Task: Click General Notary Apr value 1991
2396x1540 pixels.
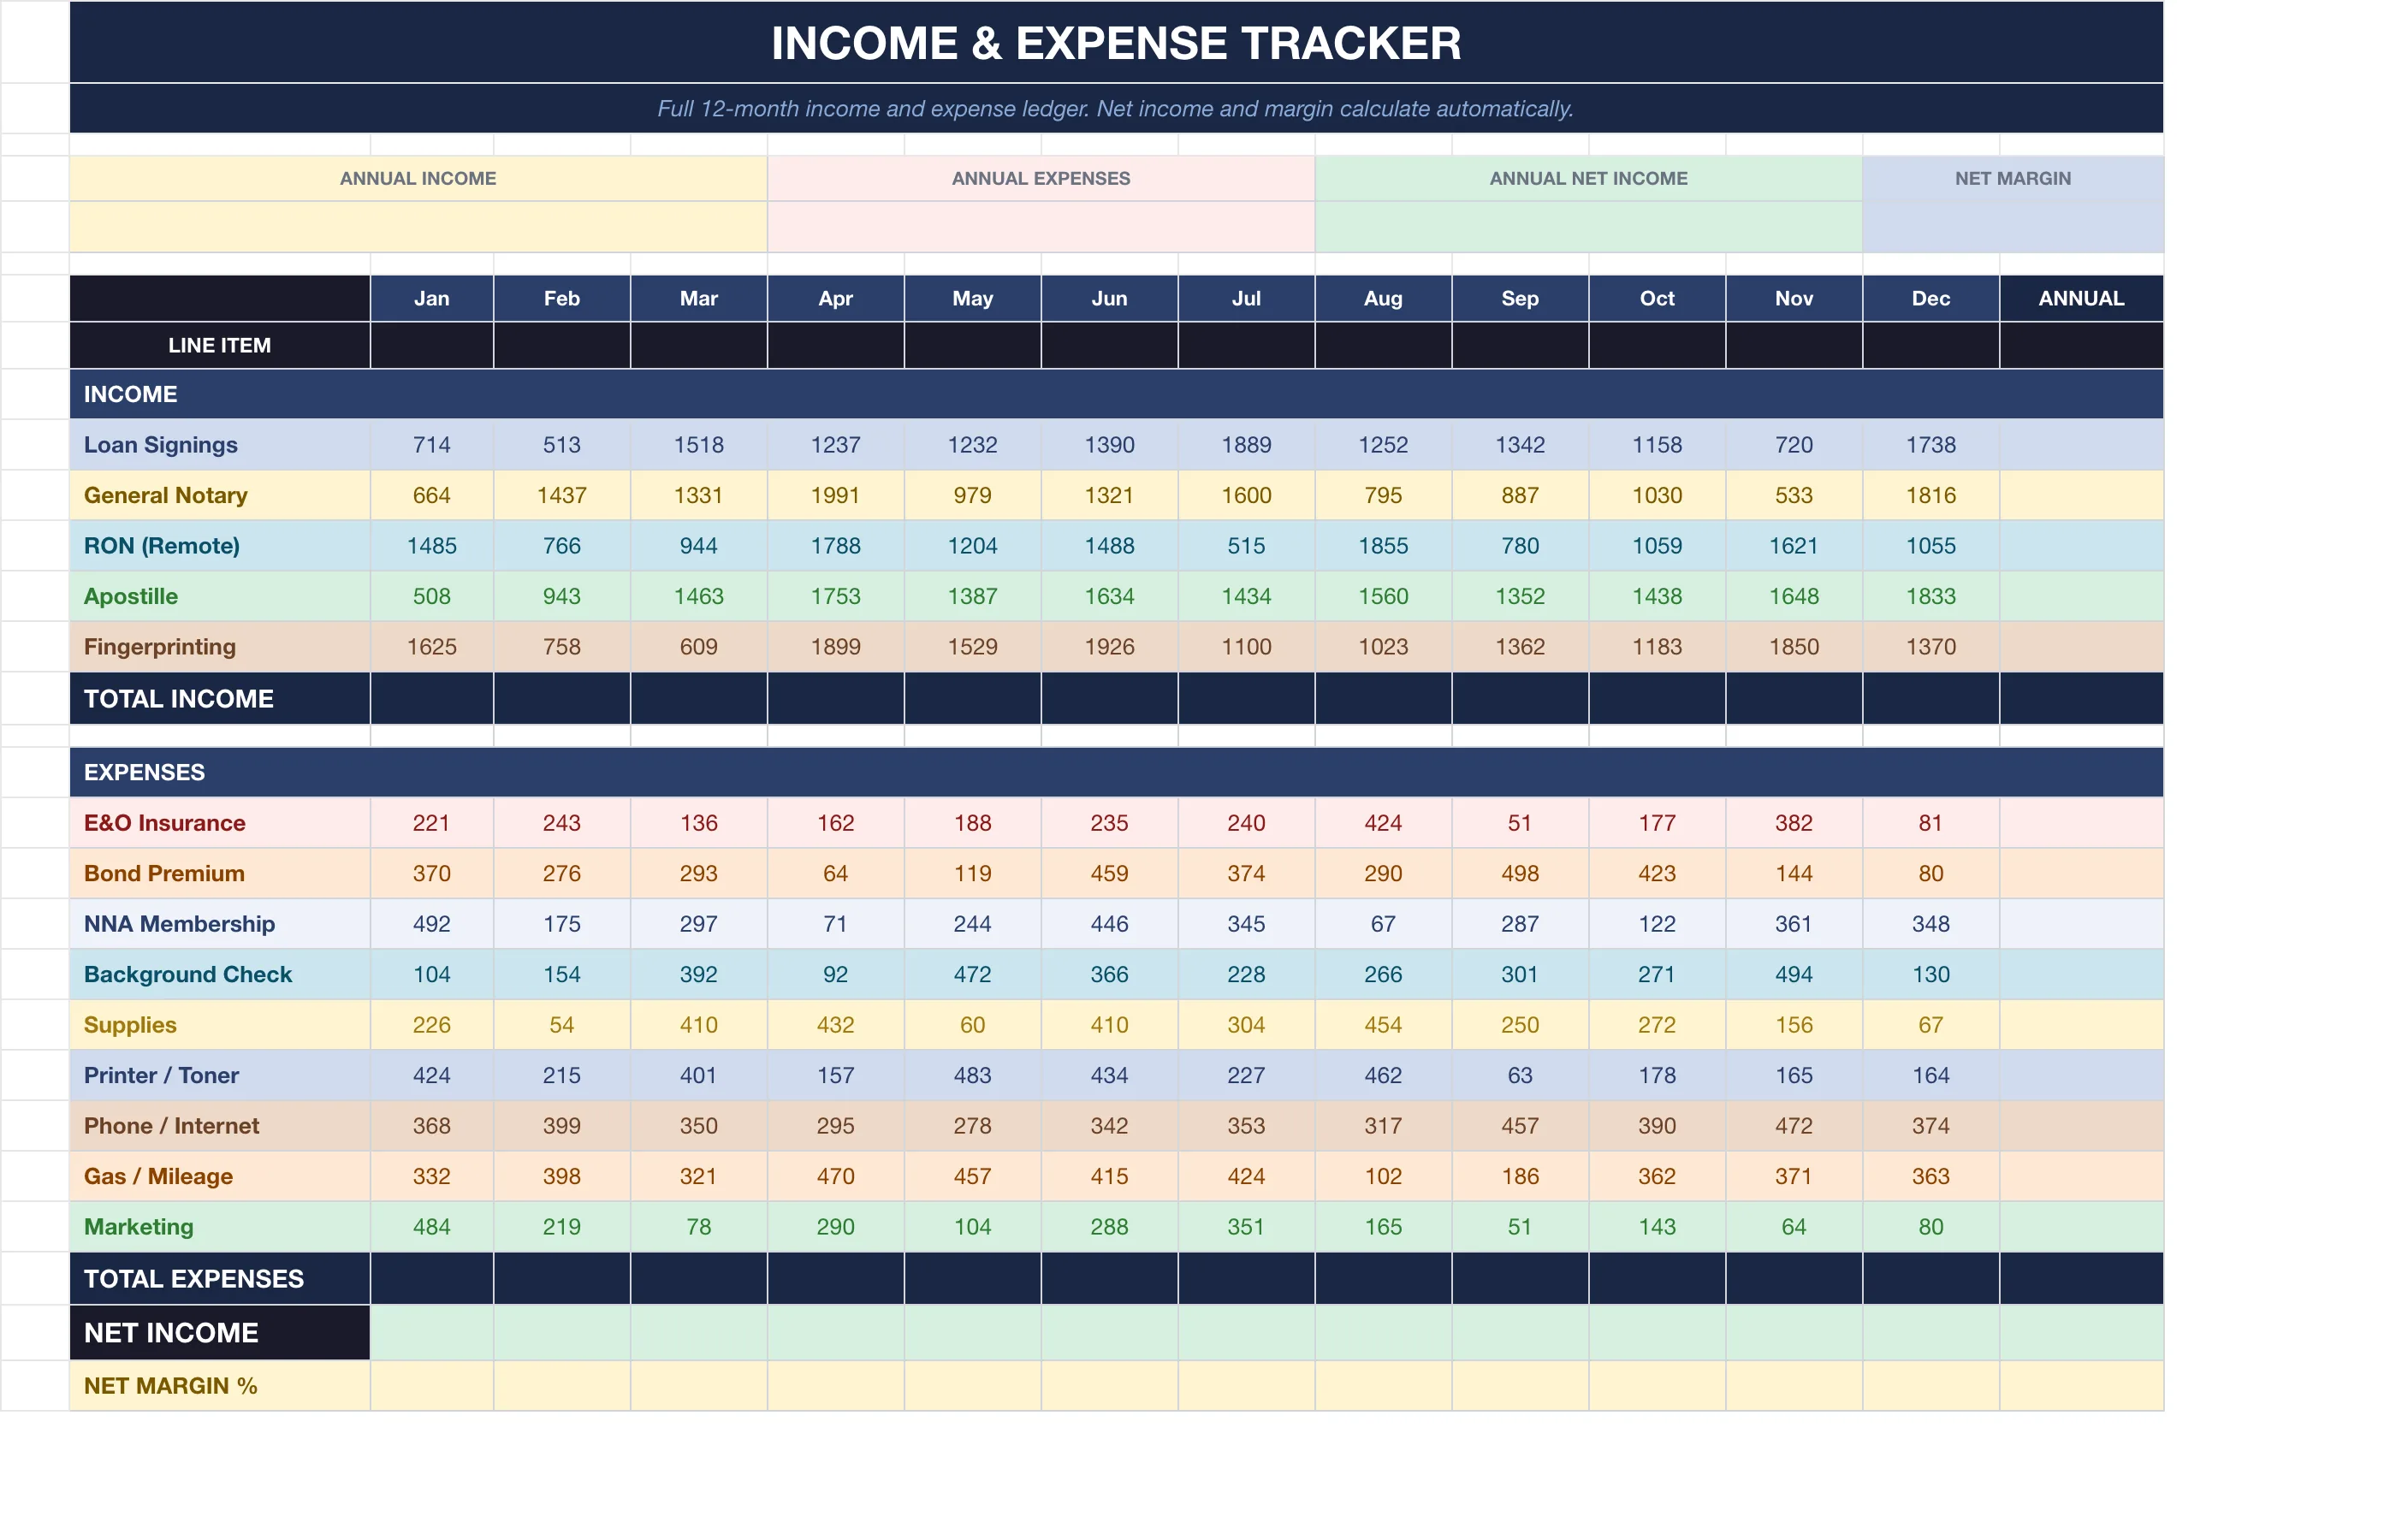Action: point(835,495)
